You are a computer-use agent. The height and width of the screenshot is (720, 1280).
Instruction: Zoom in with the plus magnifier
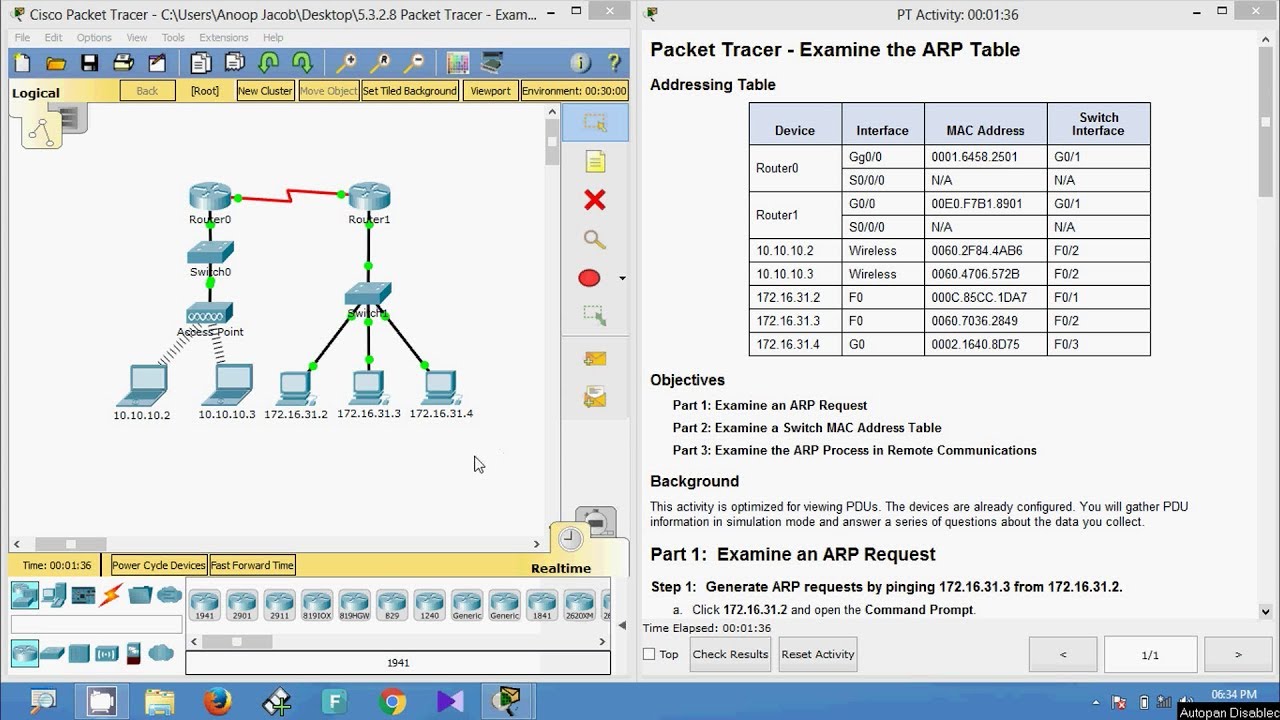(x=346, y=63)
